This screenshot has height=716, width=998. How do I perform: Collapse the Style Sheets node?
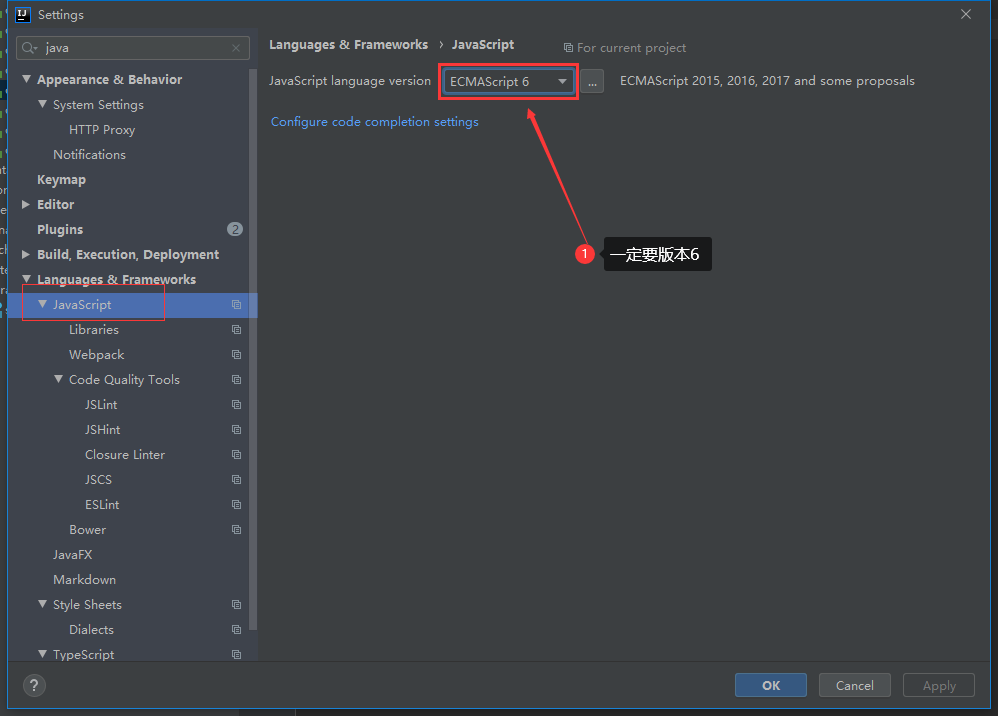42,604
